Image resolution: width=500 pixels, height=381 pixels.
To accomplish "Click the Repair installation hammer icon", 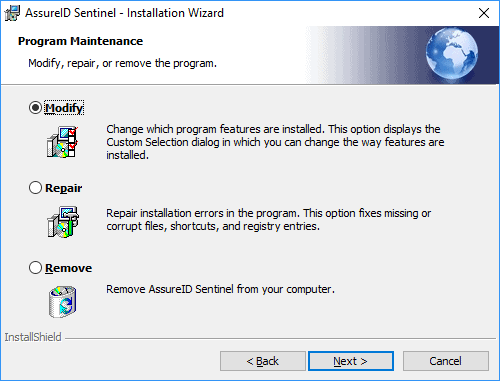I will tap(62, 222).
